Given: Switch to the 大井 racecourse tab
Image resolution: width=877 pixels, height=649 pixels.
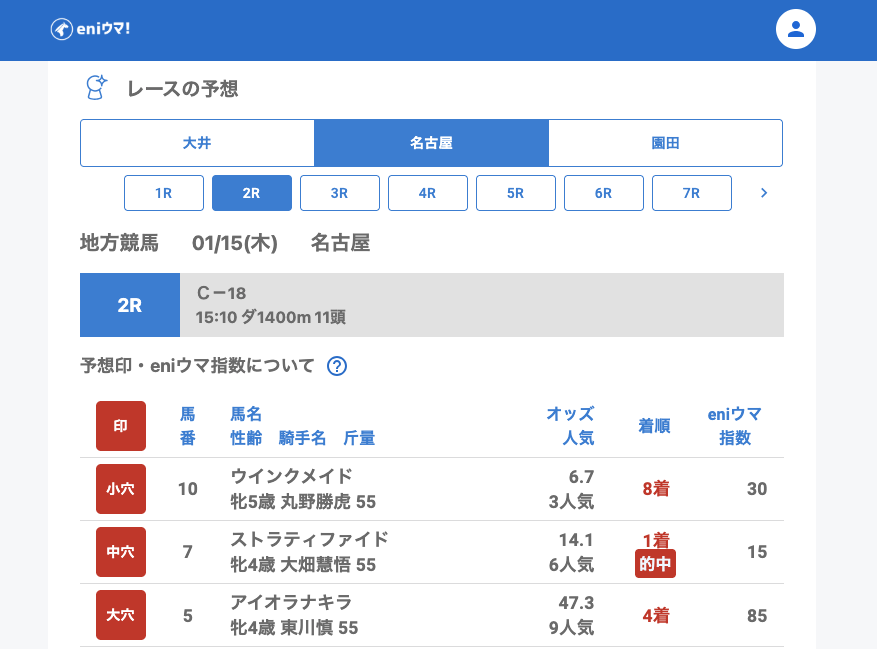Looking at the screenshot, I should 197,143.
